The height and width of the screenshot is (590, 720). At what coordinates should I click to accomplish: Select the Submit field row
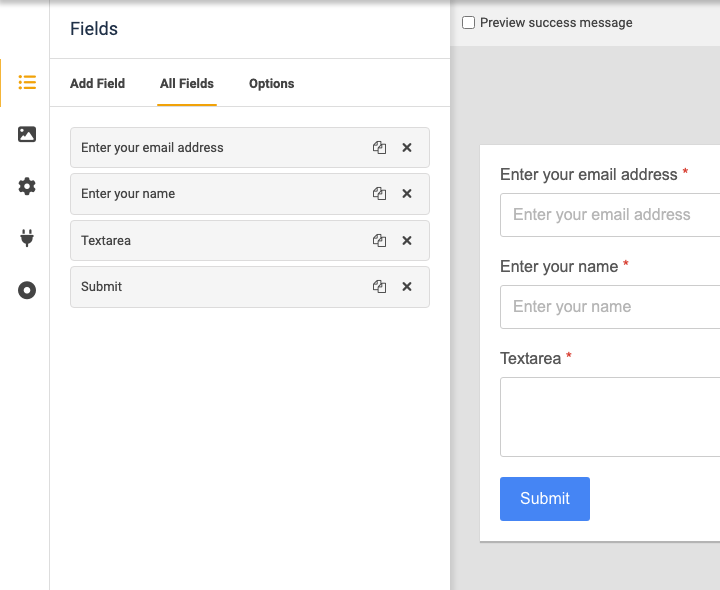250,287
